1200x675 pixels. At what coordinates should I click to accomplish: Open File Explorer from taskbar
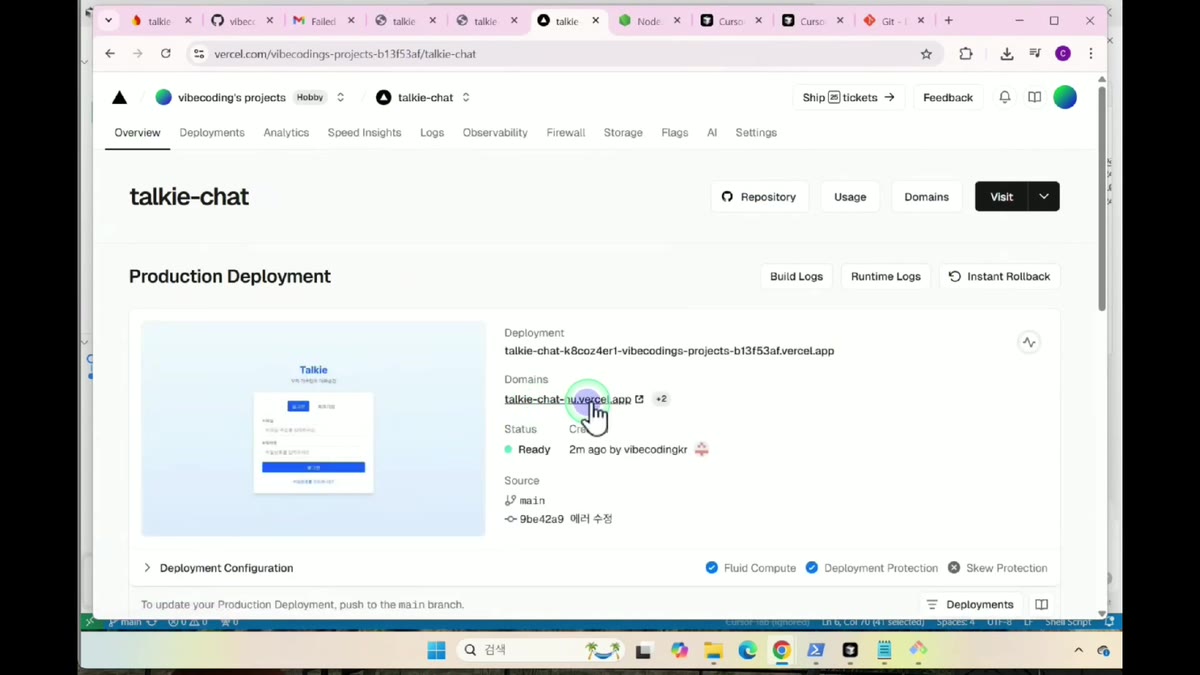[x=713, y=650]
